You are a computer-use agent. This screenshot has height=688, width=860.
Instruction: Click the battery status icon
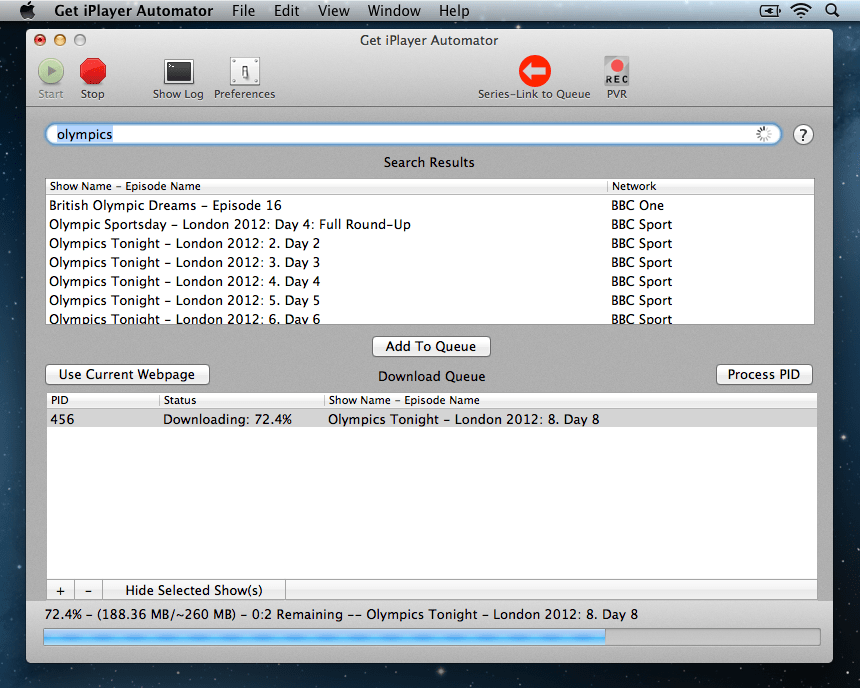pyautogui.click(x=770, y=10)
